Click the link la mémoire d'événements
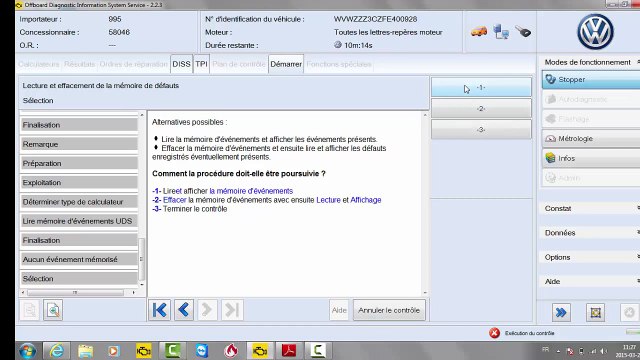The image size is (640, 360). [251, 191]
